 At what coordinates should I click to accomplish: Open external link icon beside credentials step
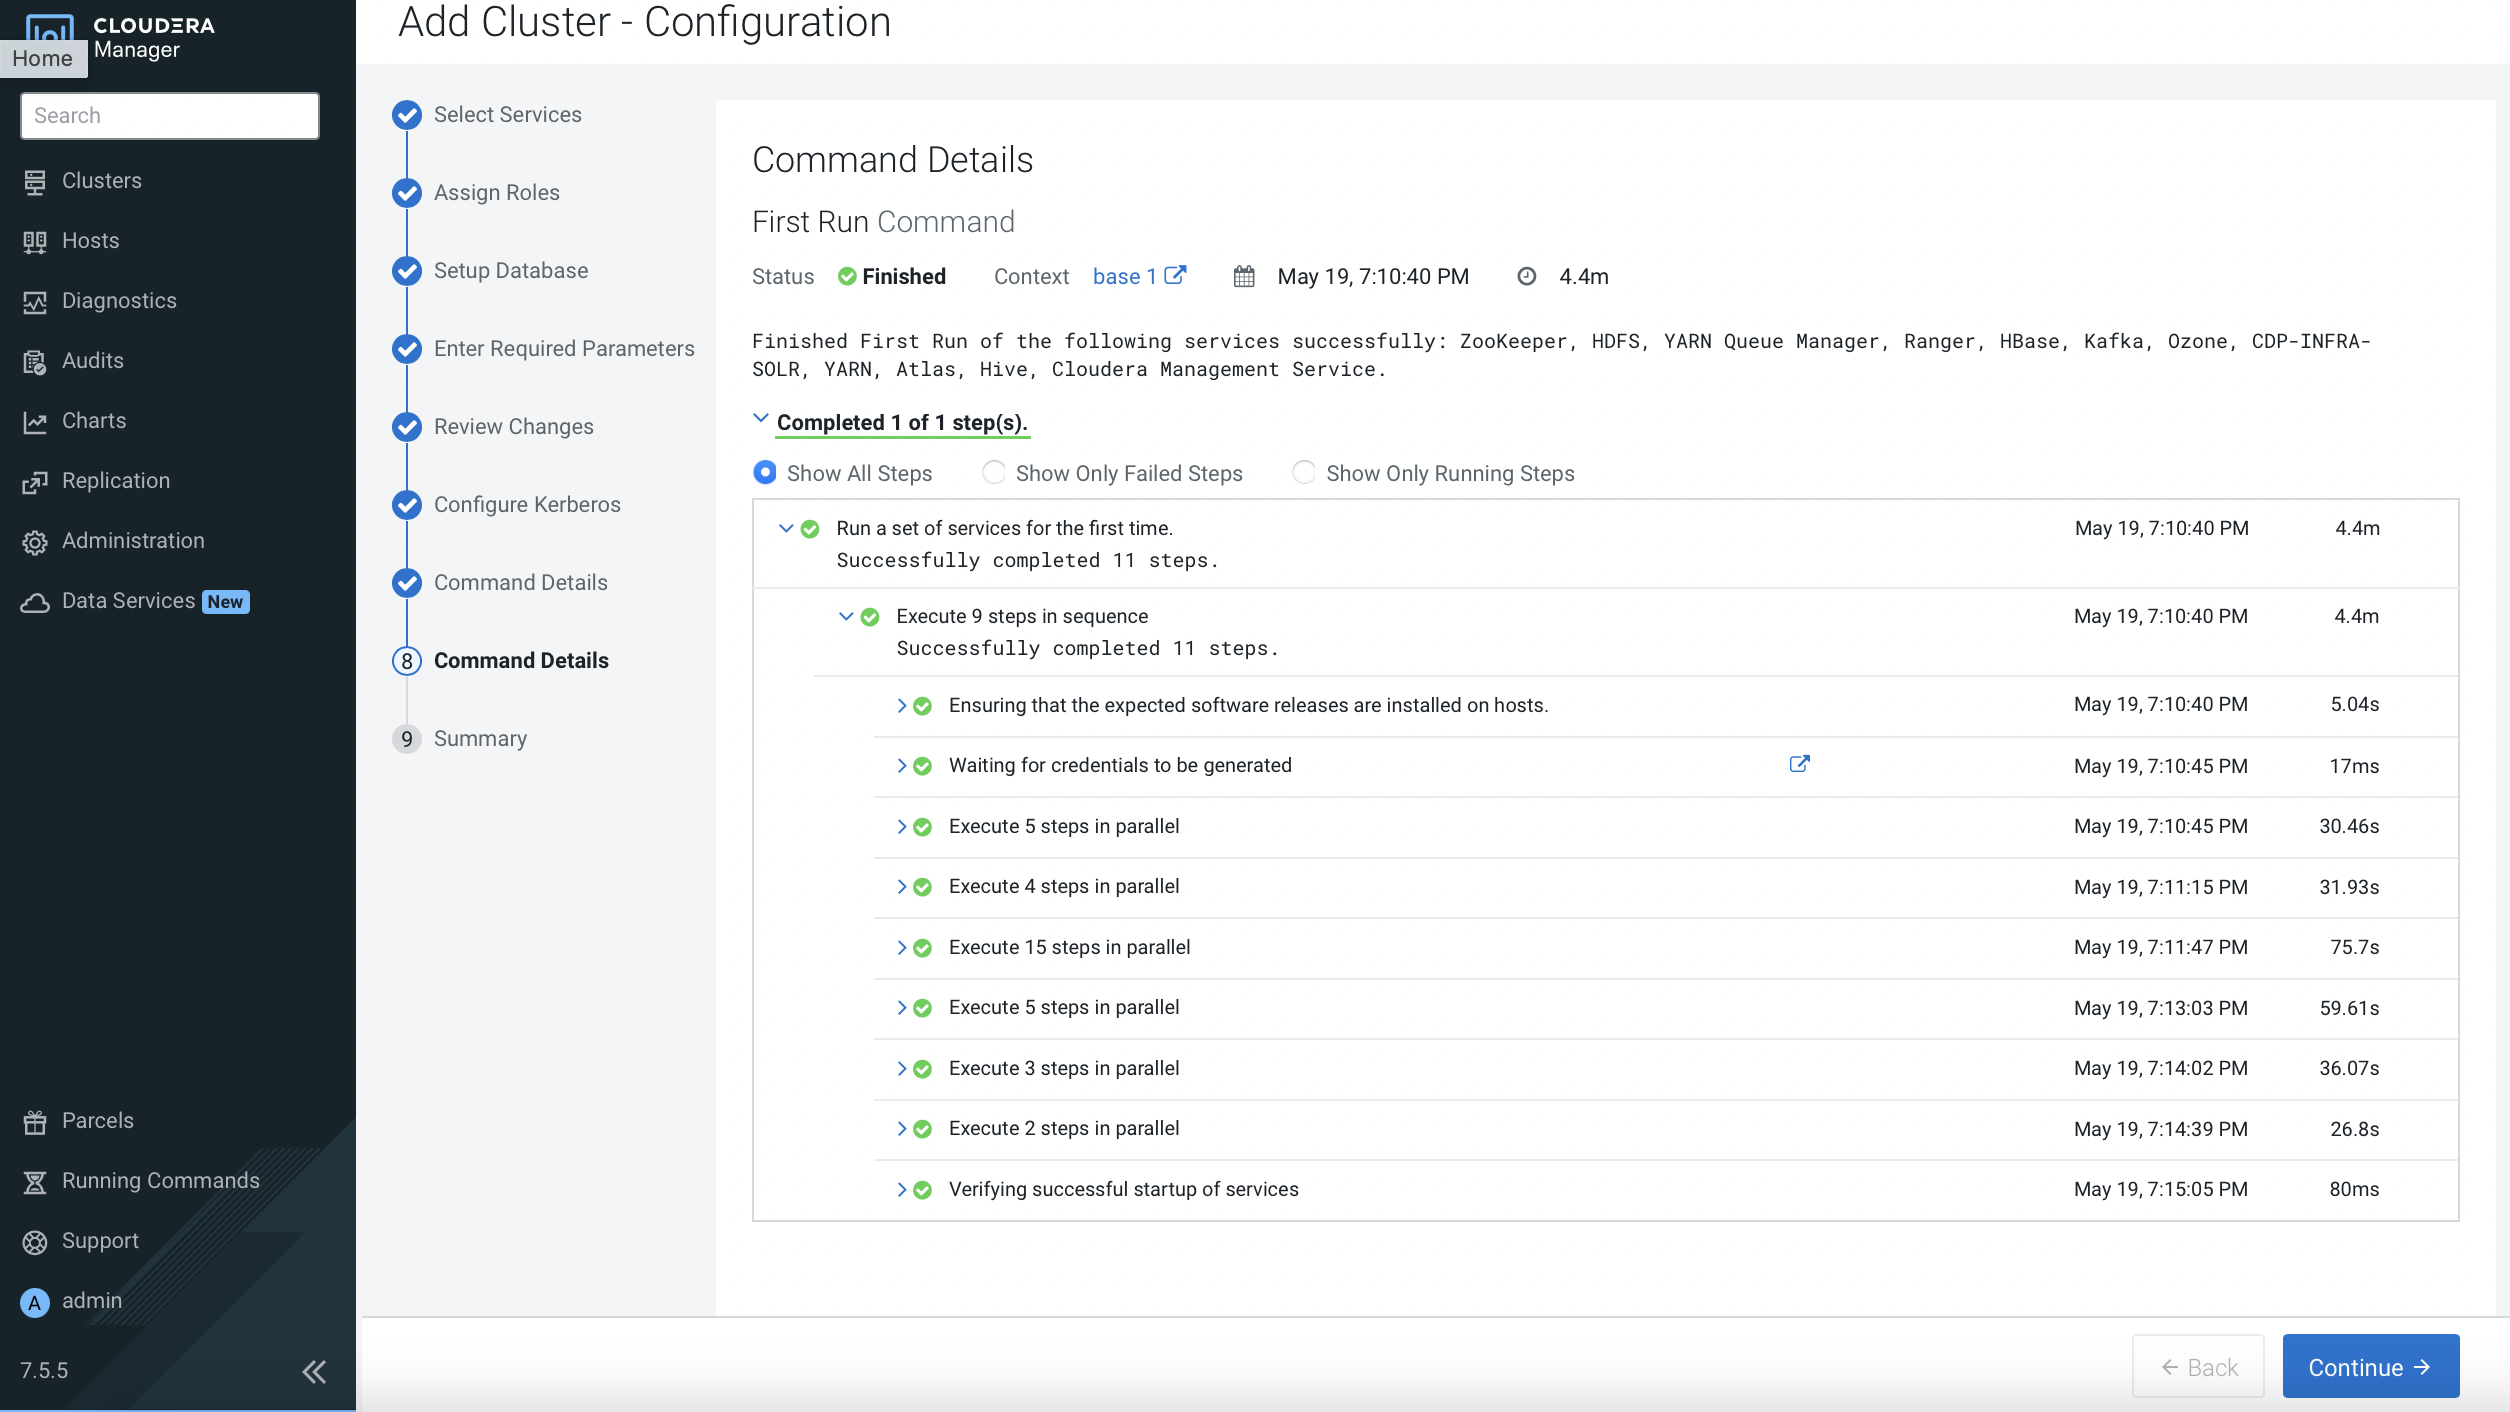[1799, 764]
